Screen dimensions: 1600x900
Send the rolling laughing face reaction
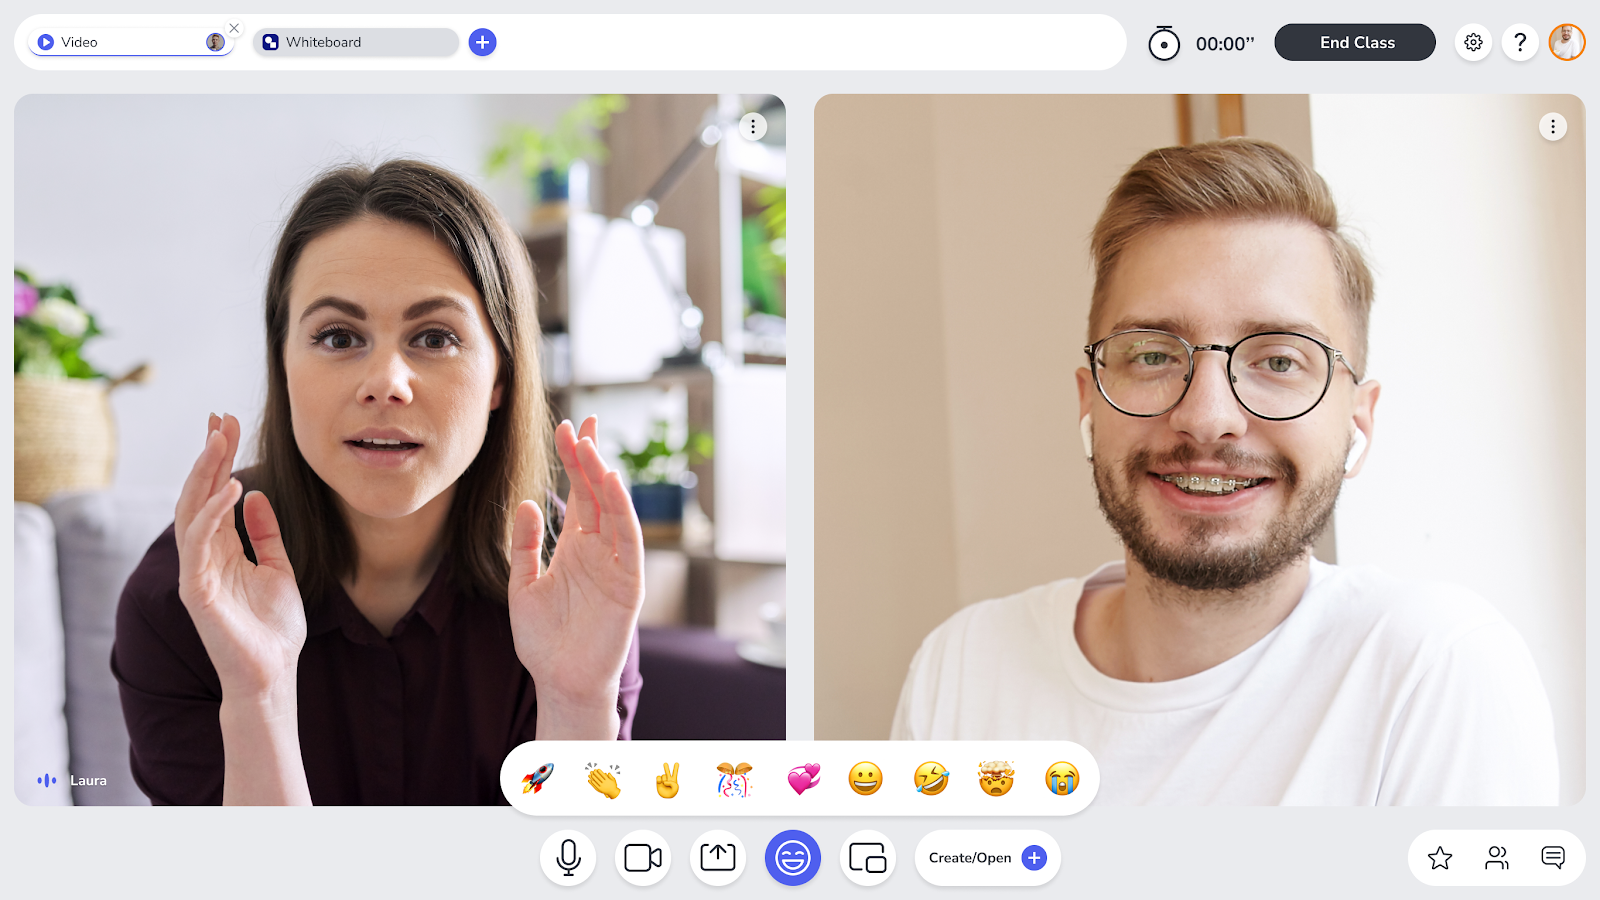coord(931,778)
